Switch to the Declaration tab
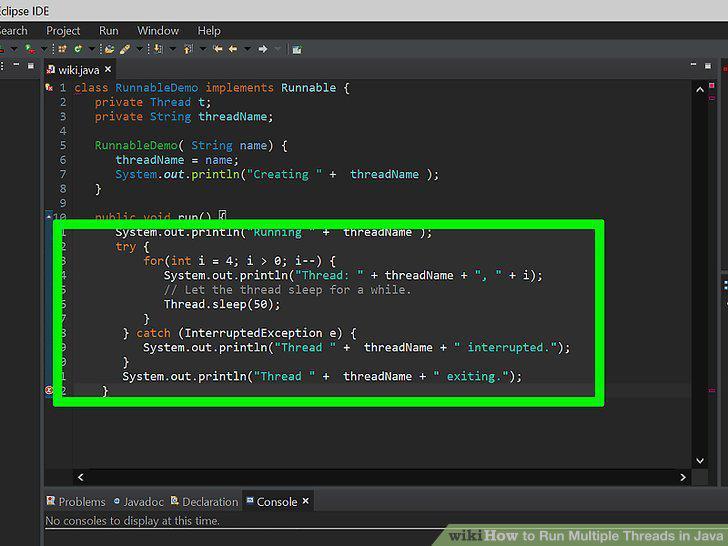 (204, 502)
